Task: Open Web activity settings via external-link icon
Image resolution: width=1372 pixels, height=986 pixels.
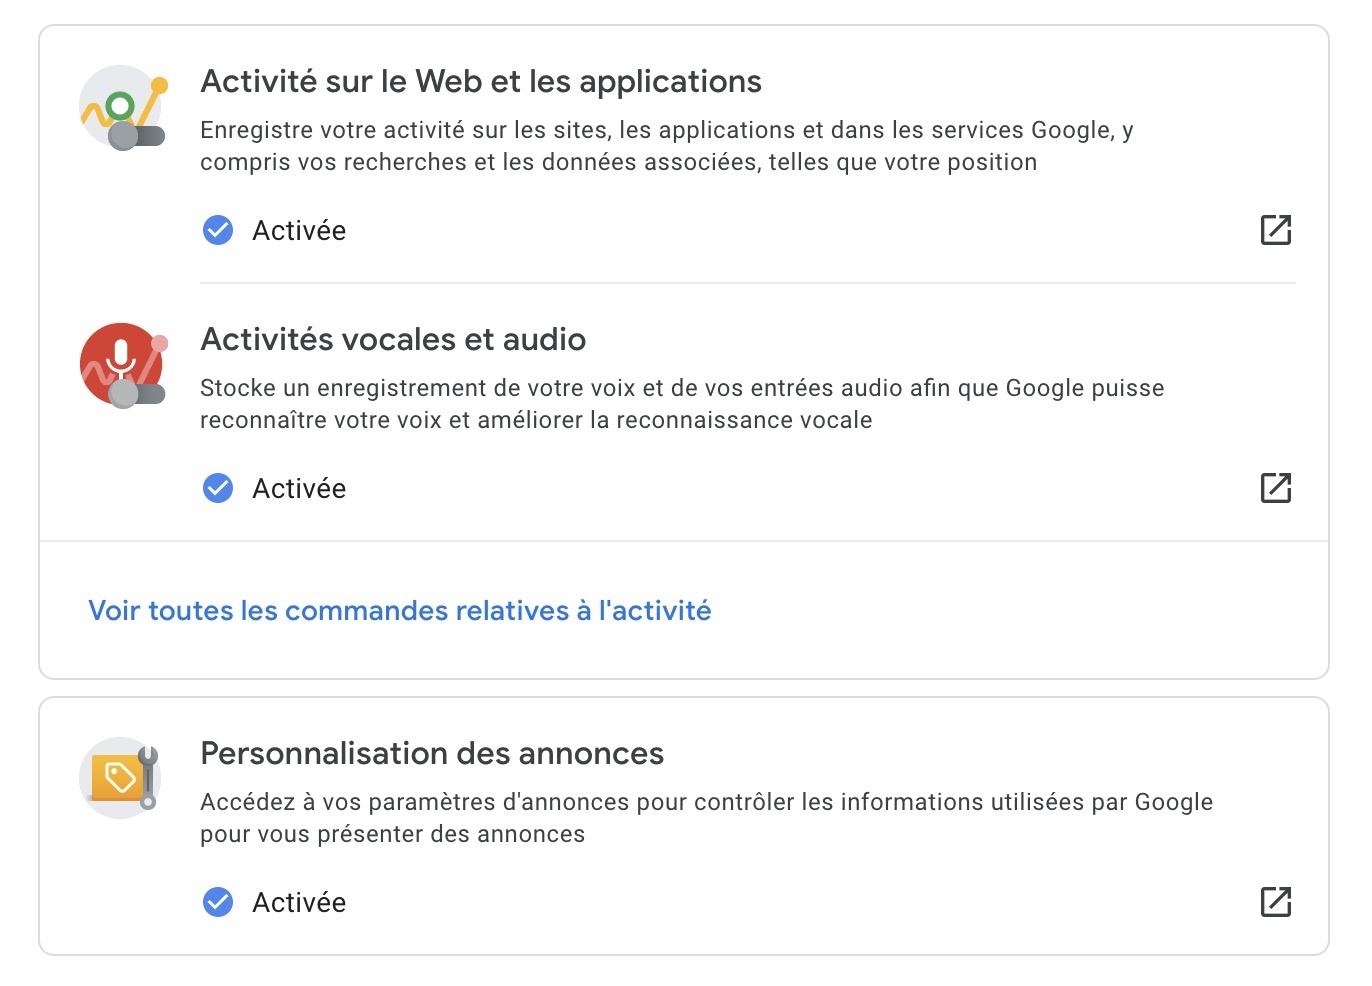Action: 1275,230
